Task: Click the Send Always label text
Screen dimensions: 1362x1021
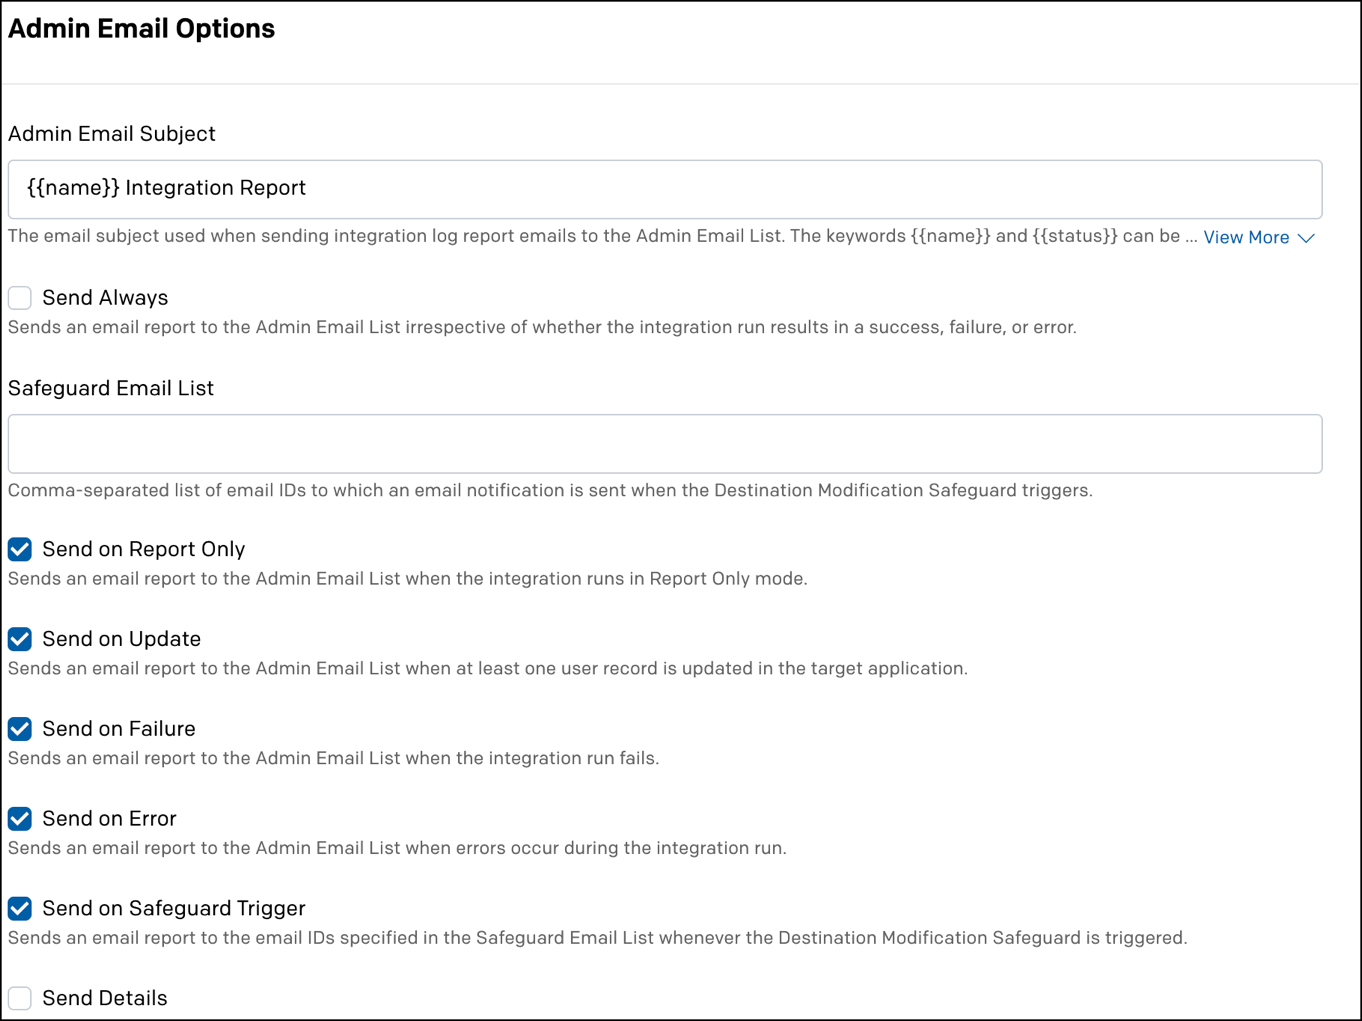Action: click(105, 298)
